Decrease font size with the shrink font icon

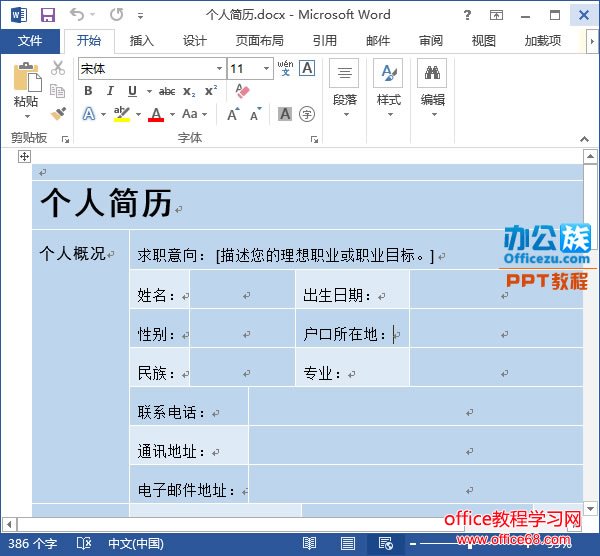coord(256,114)
